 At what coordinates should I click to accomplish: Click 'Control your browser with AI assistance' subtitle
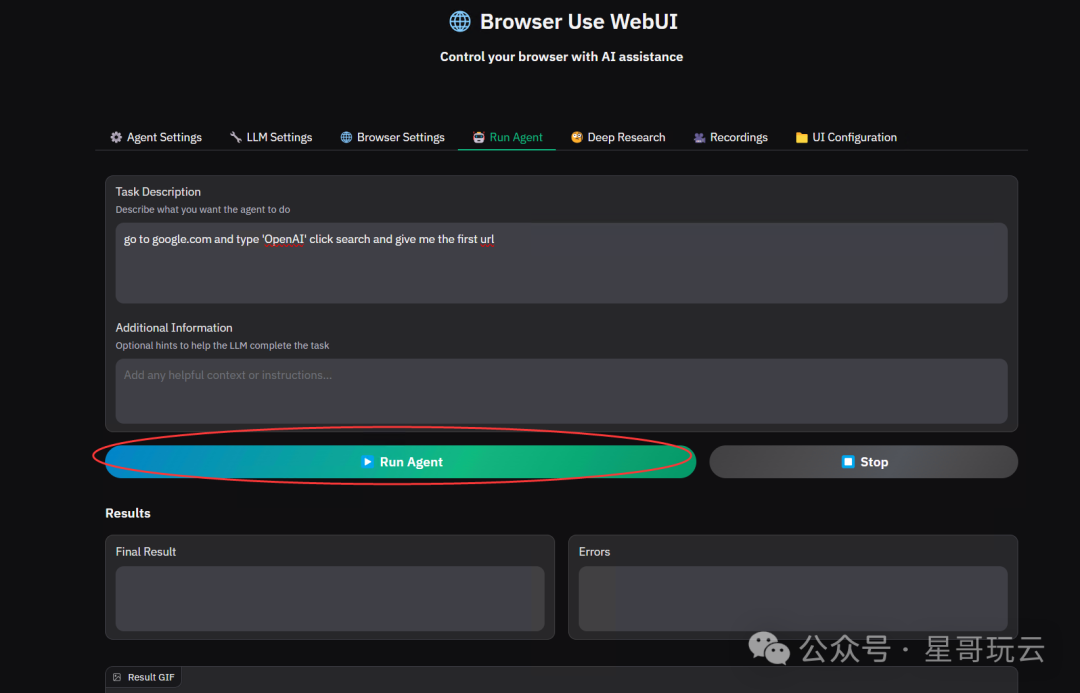pos(561,56)
